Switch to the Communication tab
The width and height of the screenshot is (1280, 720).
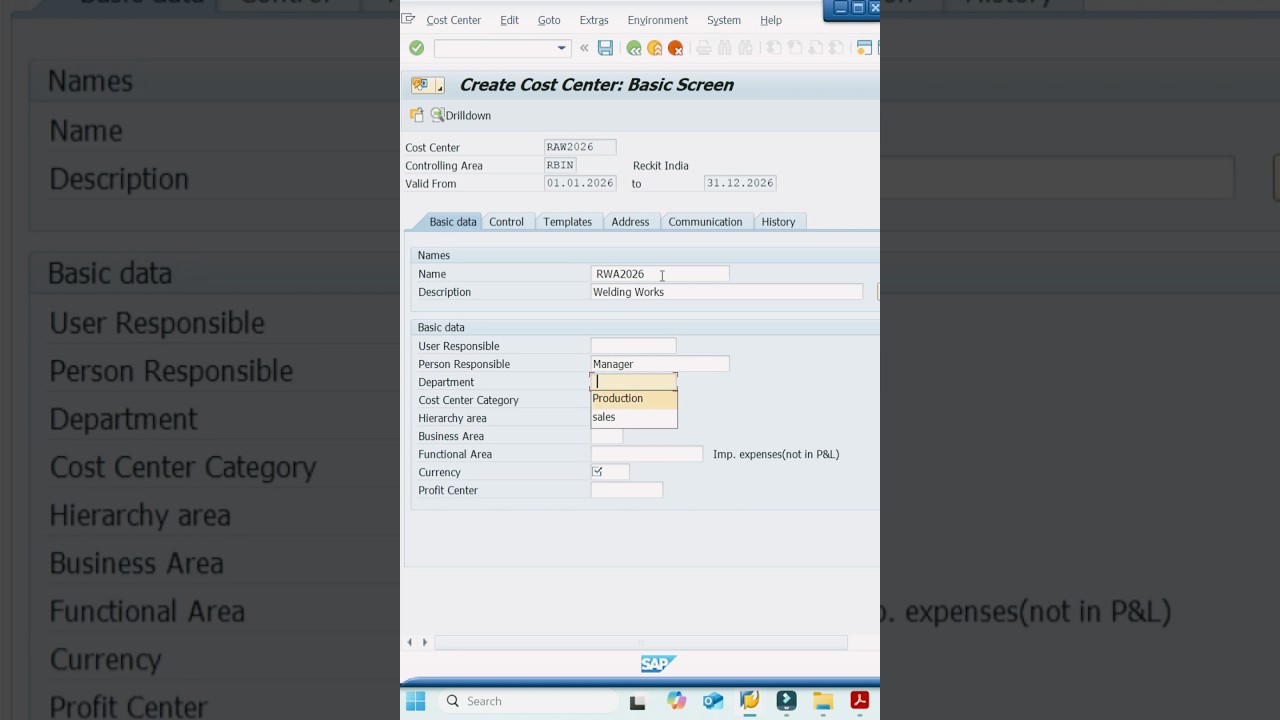pyautogui.click(x=705, y=222)
